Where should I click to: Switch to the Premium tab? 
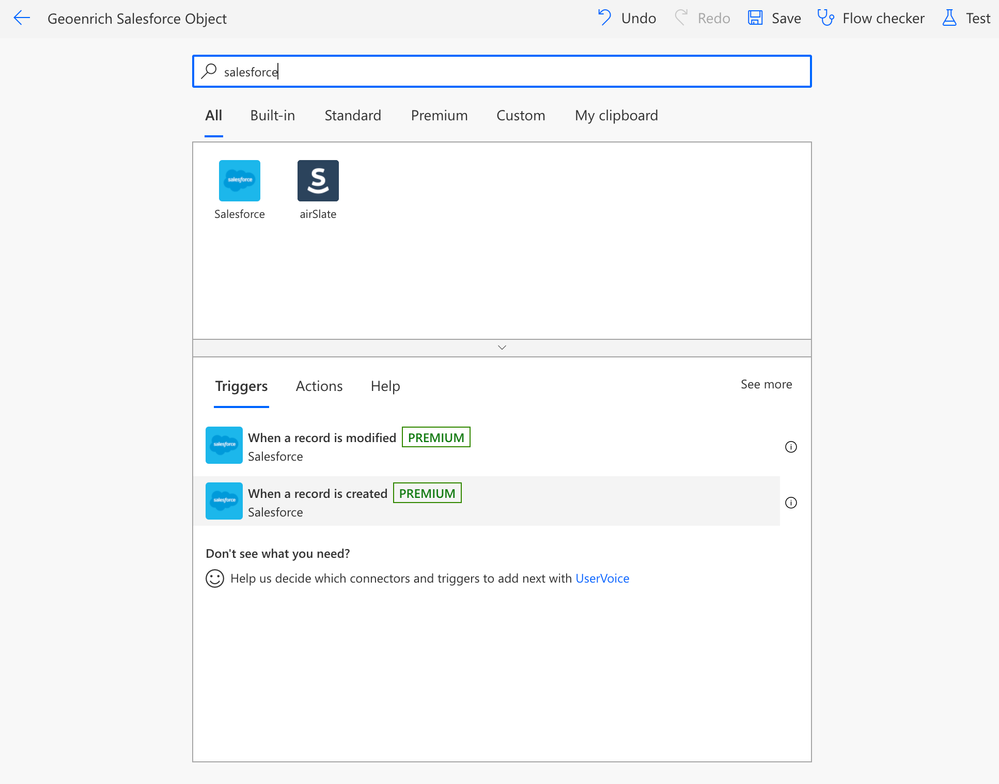pos(439,116)
